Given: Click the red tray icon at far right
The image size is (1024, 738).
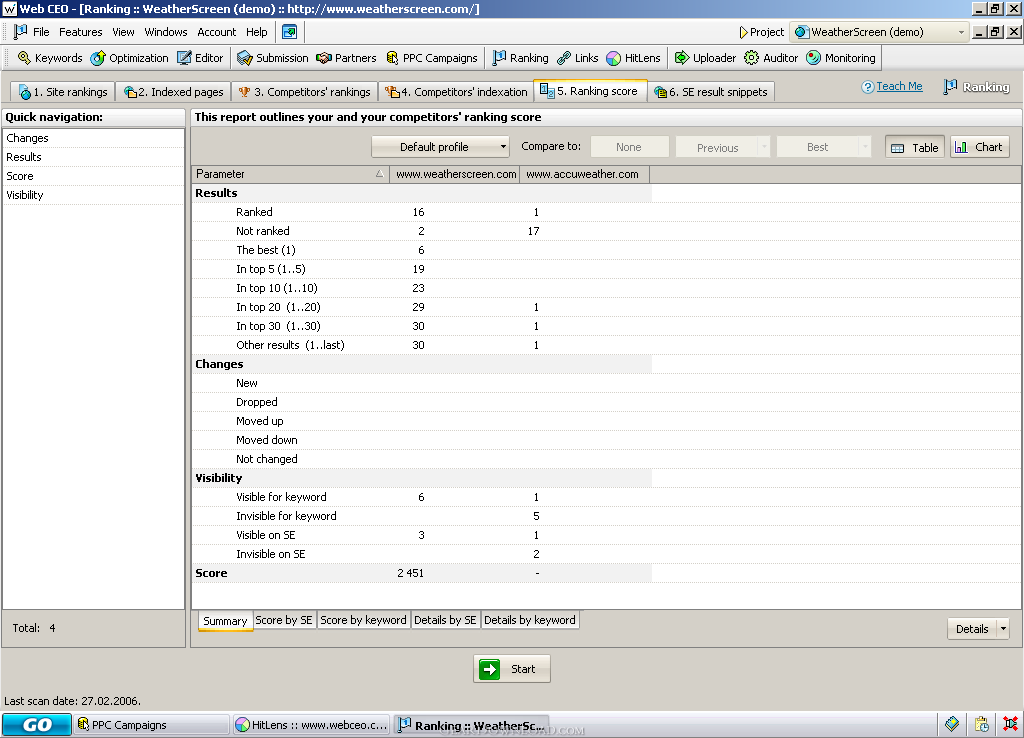Looking at the screenshot, I should (x=1010, y=724).
